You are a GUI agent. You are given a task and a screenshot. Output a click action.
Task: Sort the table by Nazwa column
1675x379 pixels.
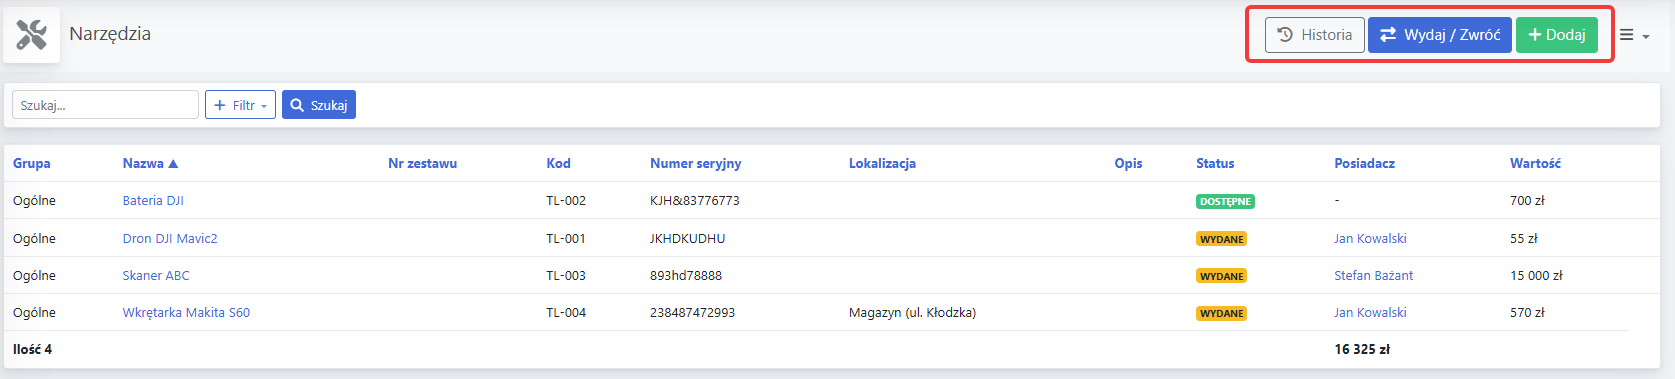click(x=150, y=163)
